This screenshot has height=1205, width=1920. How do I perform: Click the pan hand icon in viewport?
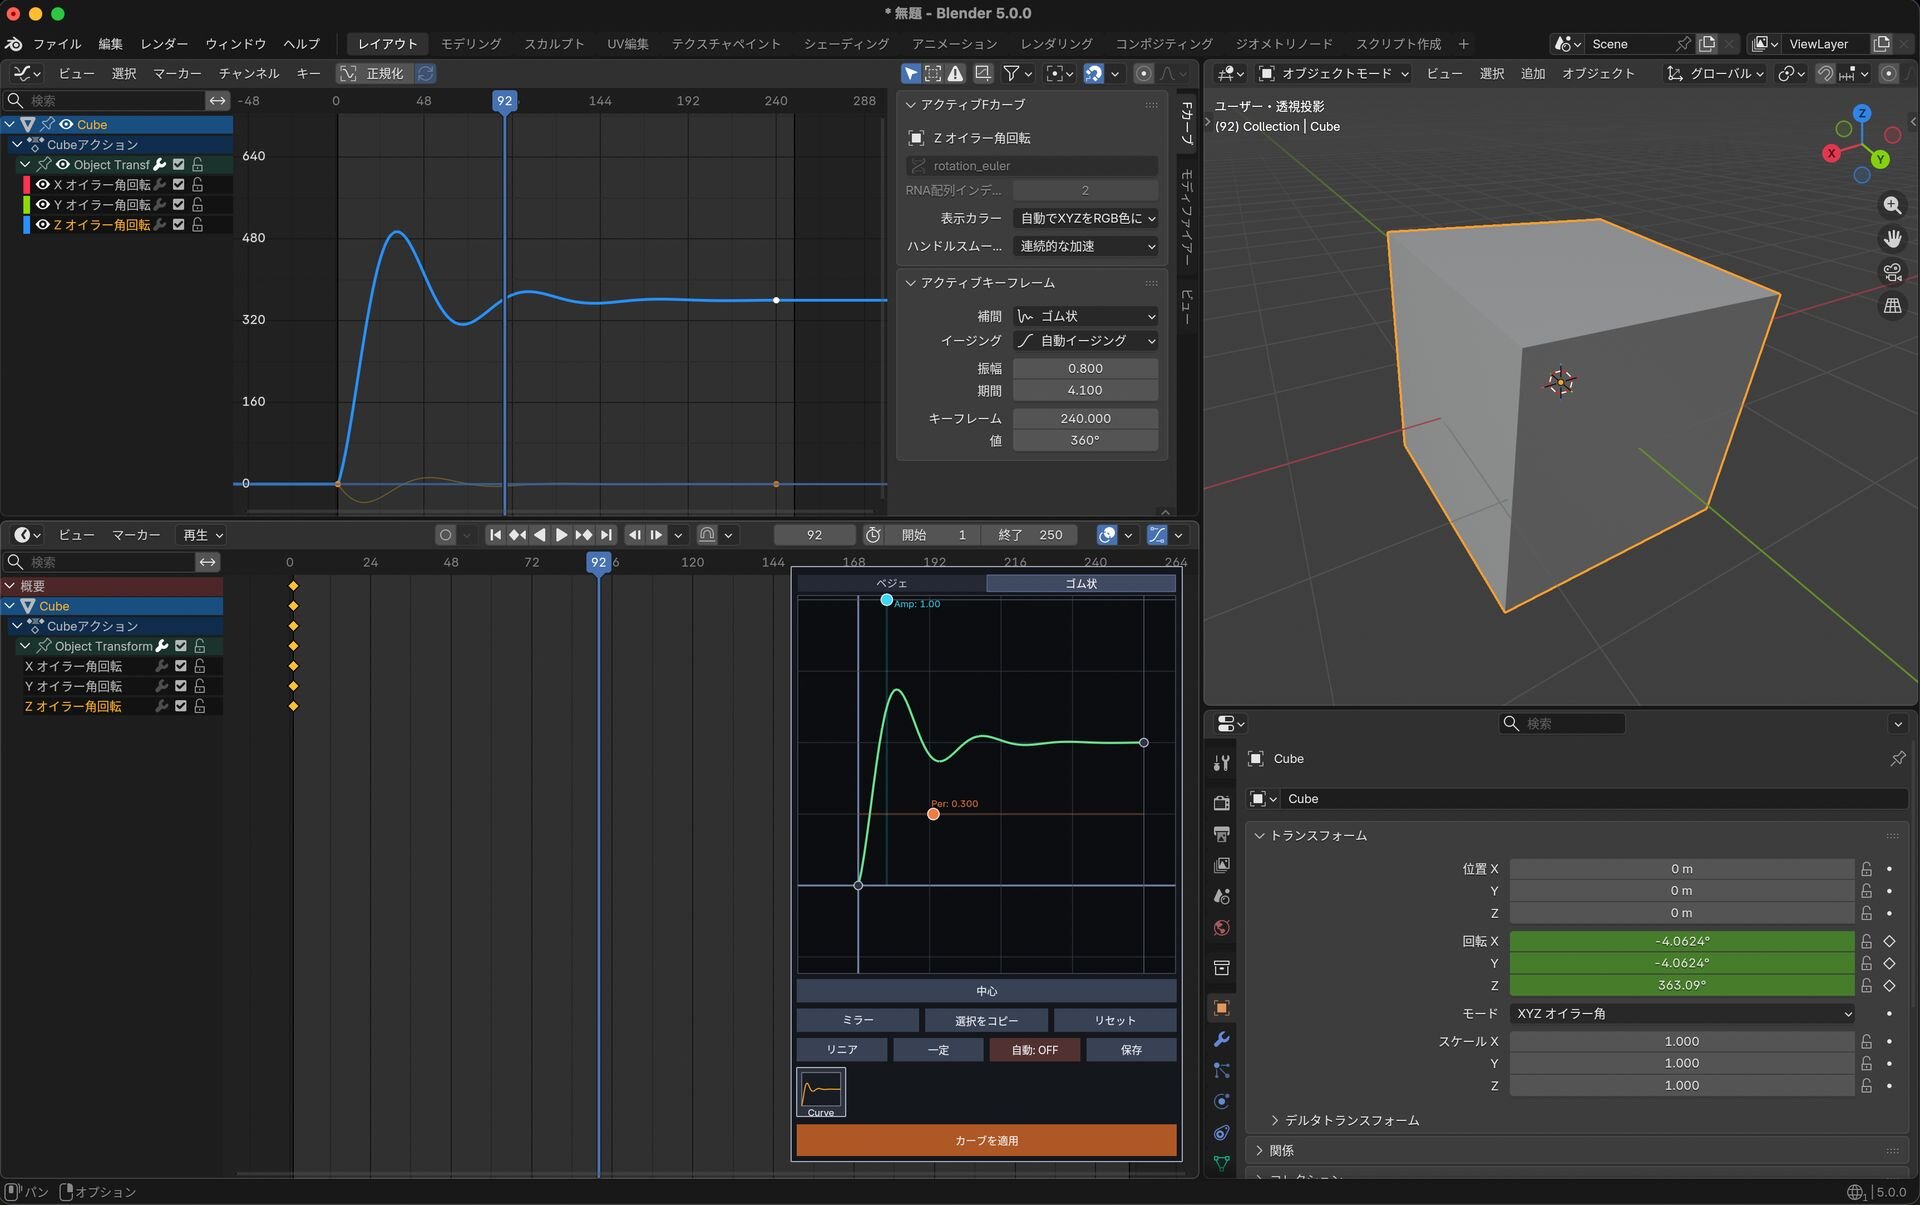(x=1892, y=239)
